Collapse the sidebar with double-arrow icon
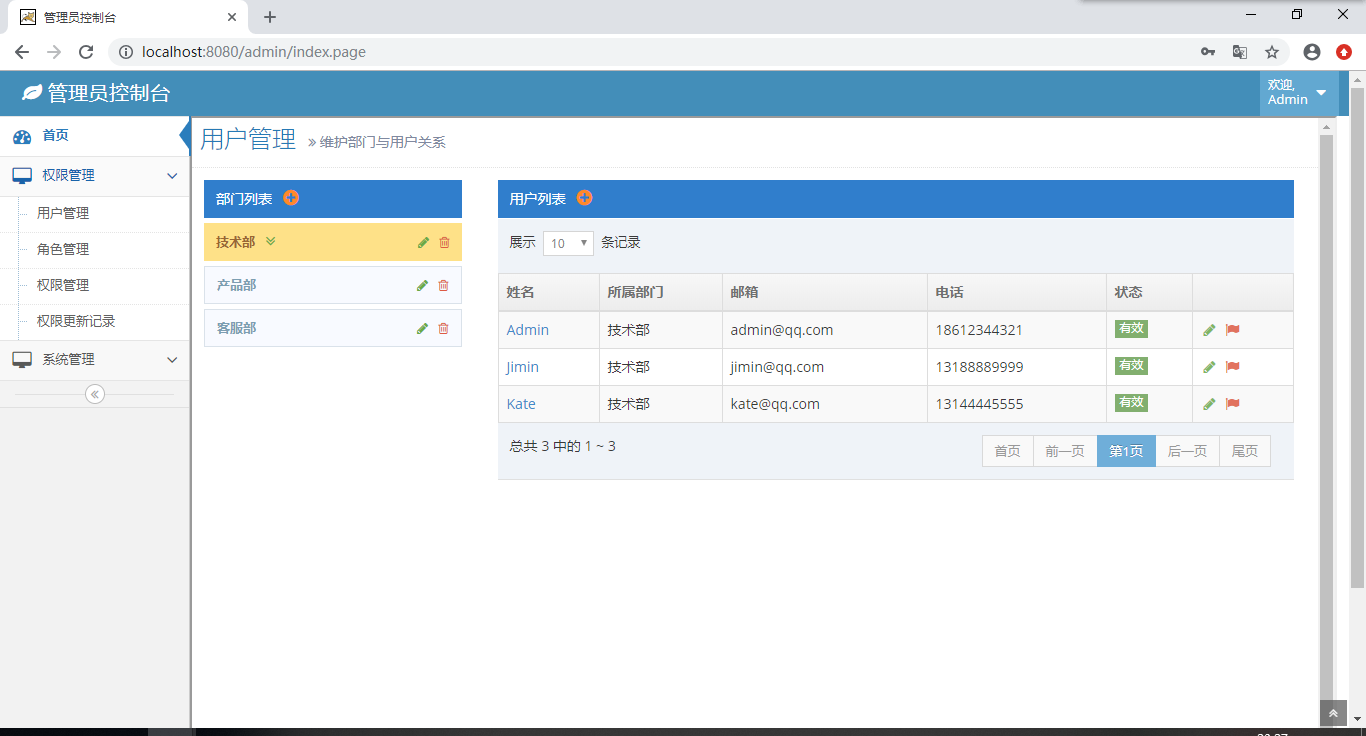The image size is (1366, 736). [x=95, y=394]
